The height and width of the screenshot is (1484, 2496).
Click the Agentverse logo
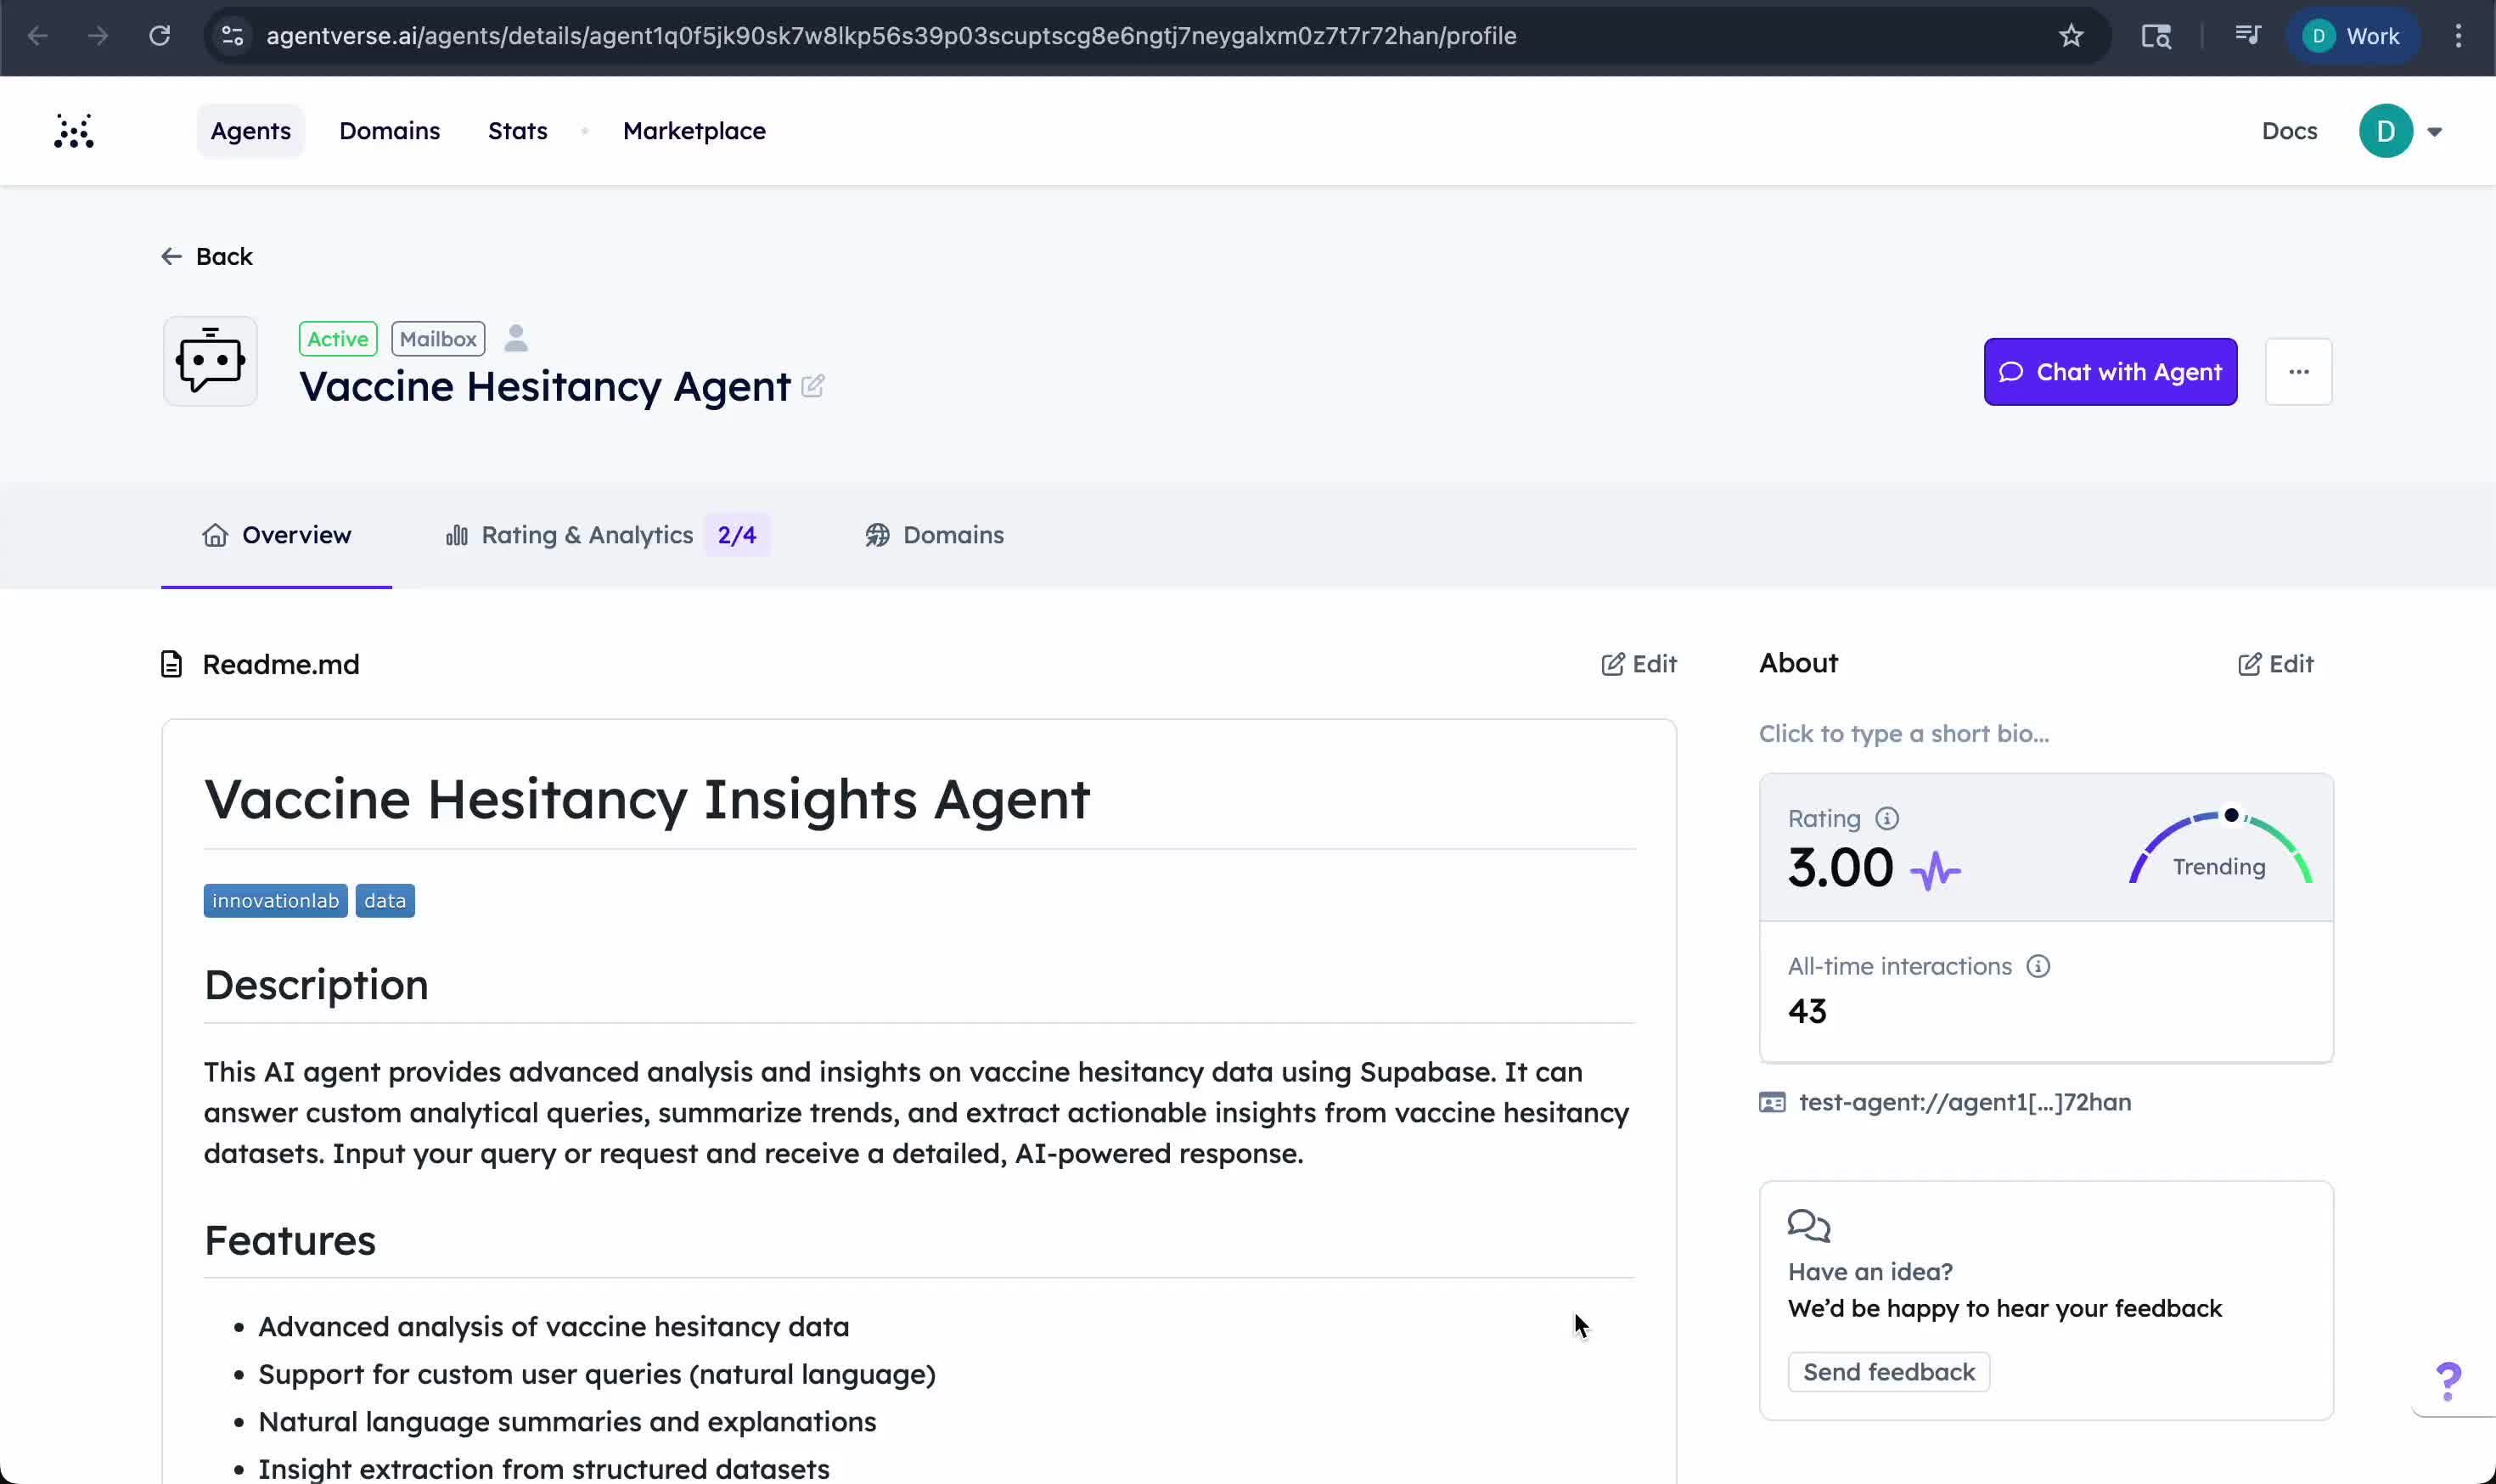pyautogui.click(x=75, y=131)
